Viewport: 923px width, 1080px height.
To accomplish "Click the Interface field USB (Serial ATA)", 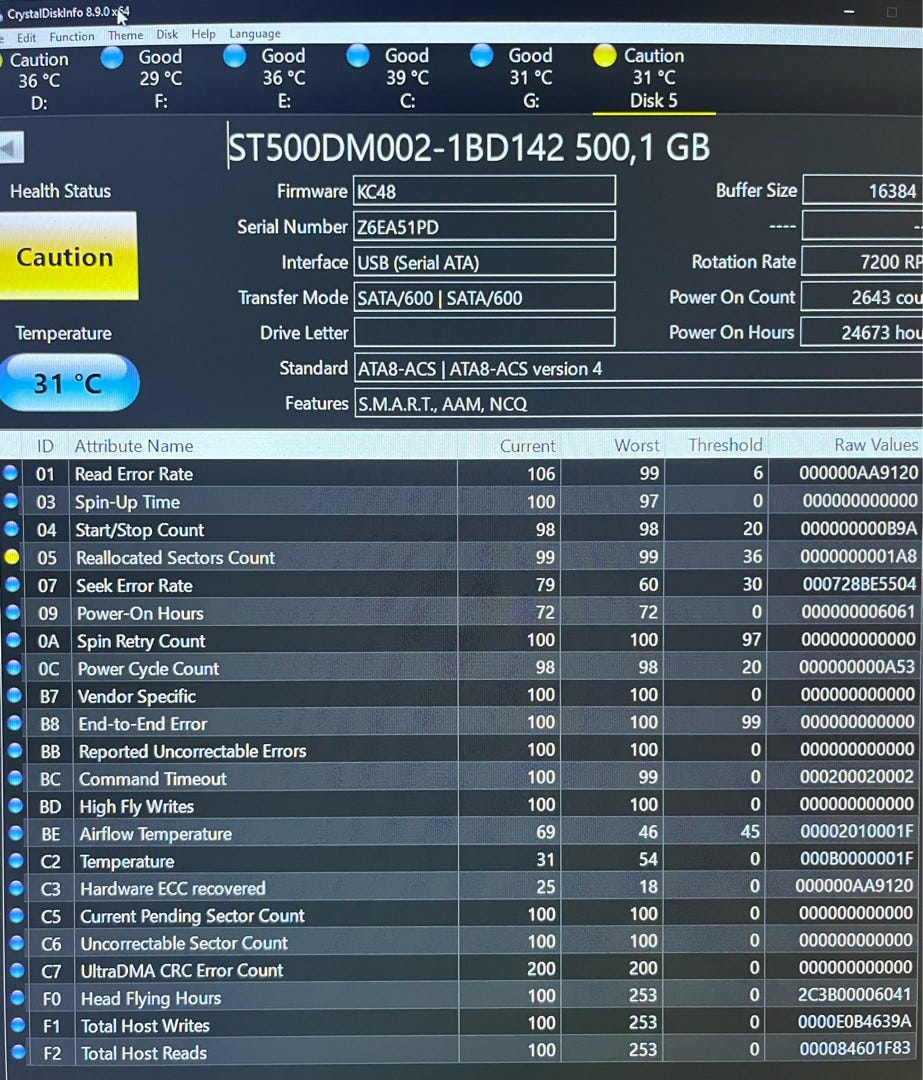I will (484, 262).
